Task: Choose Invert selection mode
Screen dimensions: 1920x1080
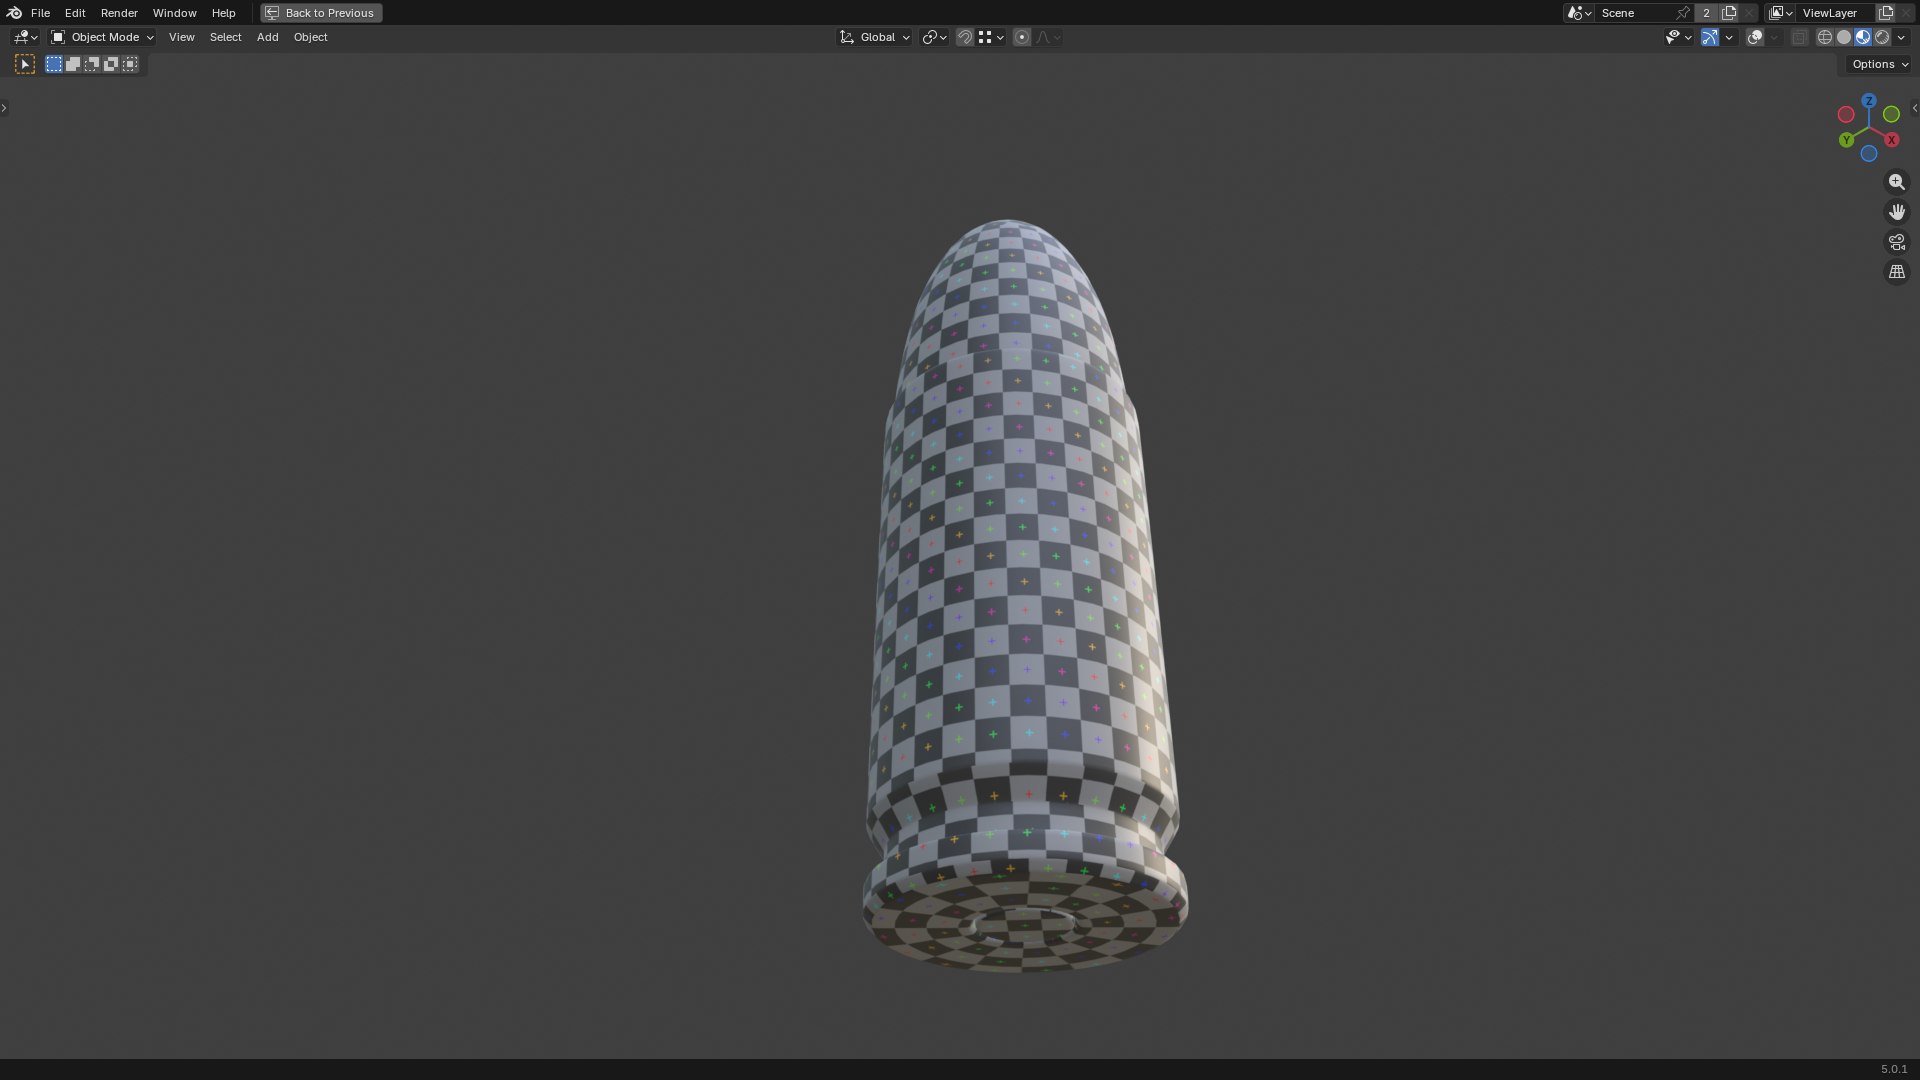Action: tap(111, 64)
